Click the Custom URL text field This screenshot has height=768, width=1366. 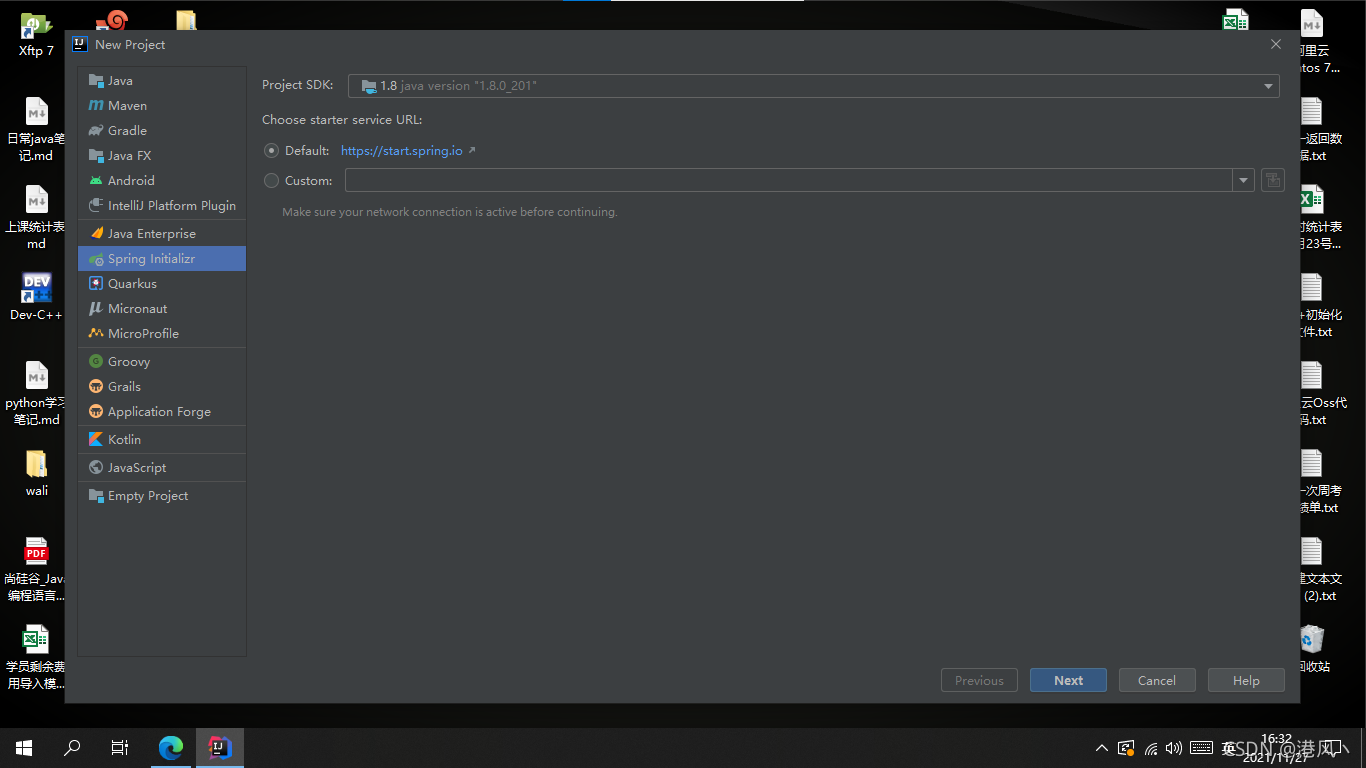[x=789, y=180]
